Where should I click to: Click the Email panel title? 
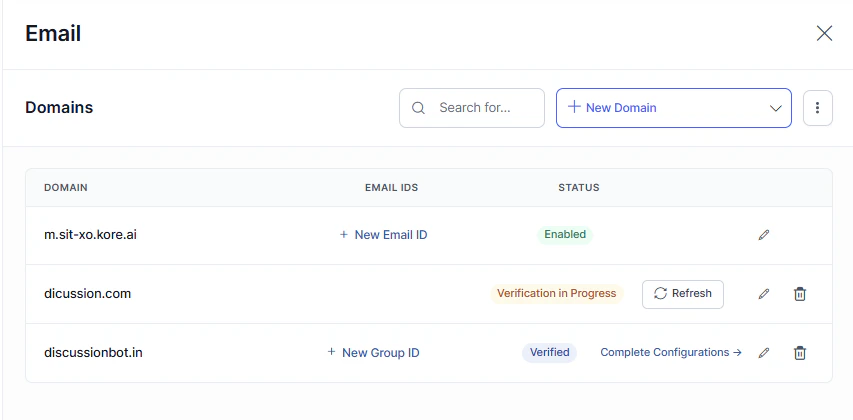[53, 33]
